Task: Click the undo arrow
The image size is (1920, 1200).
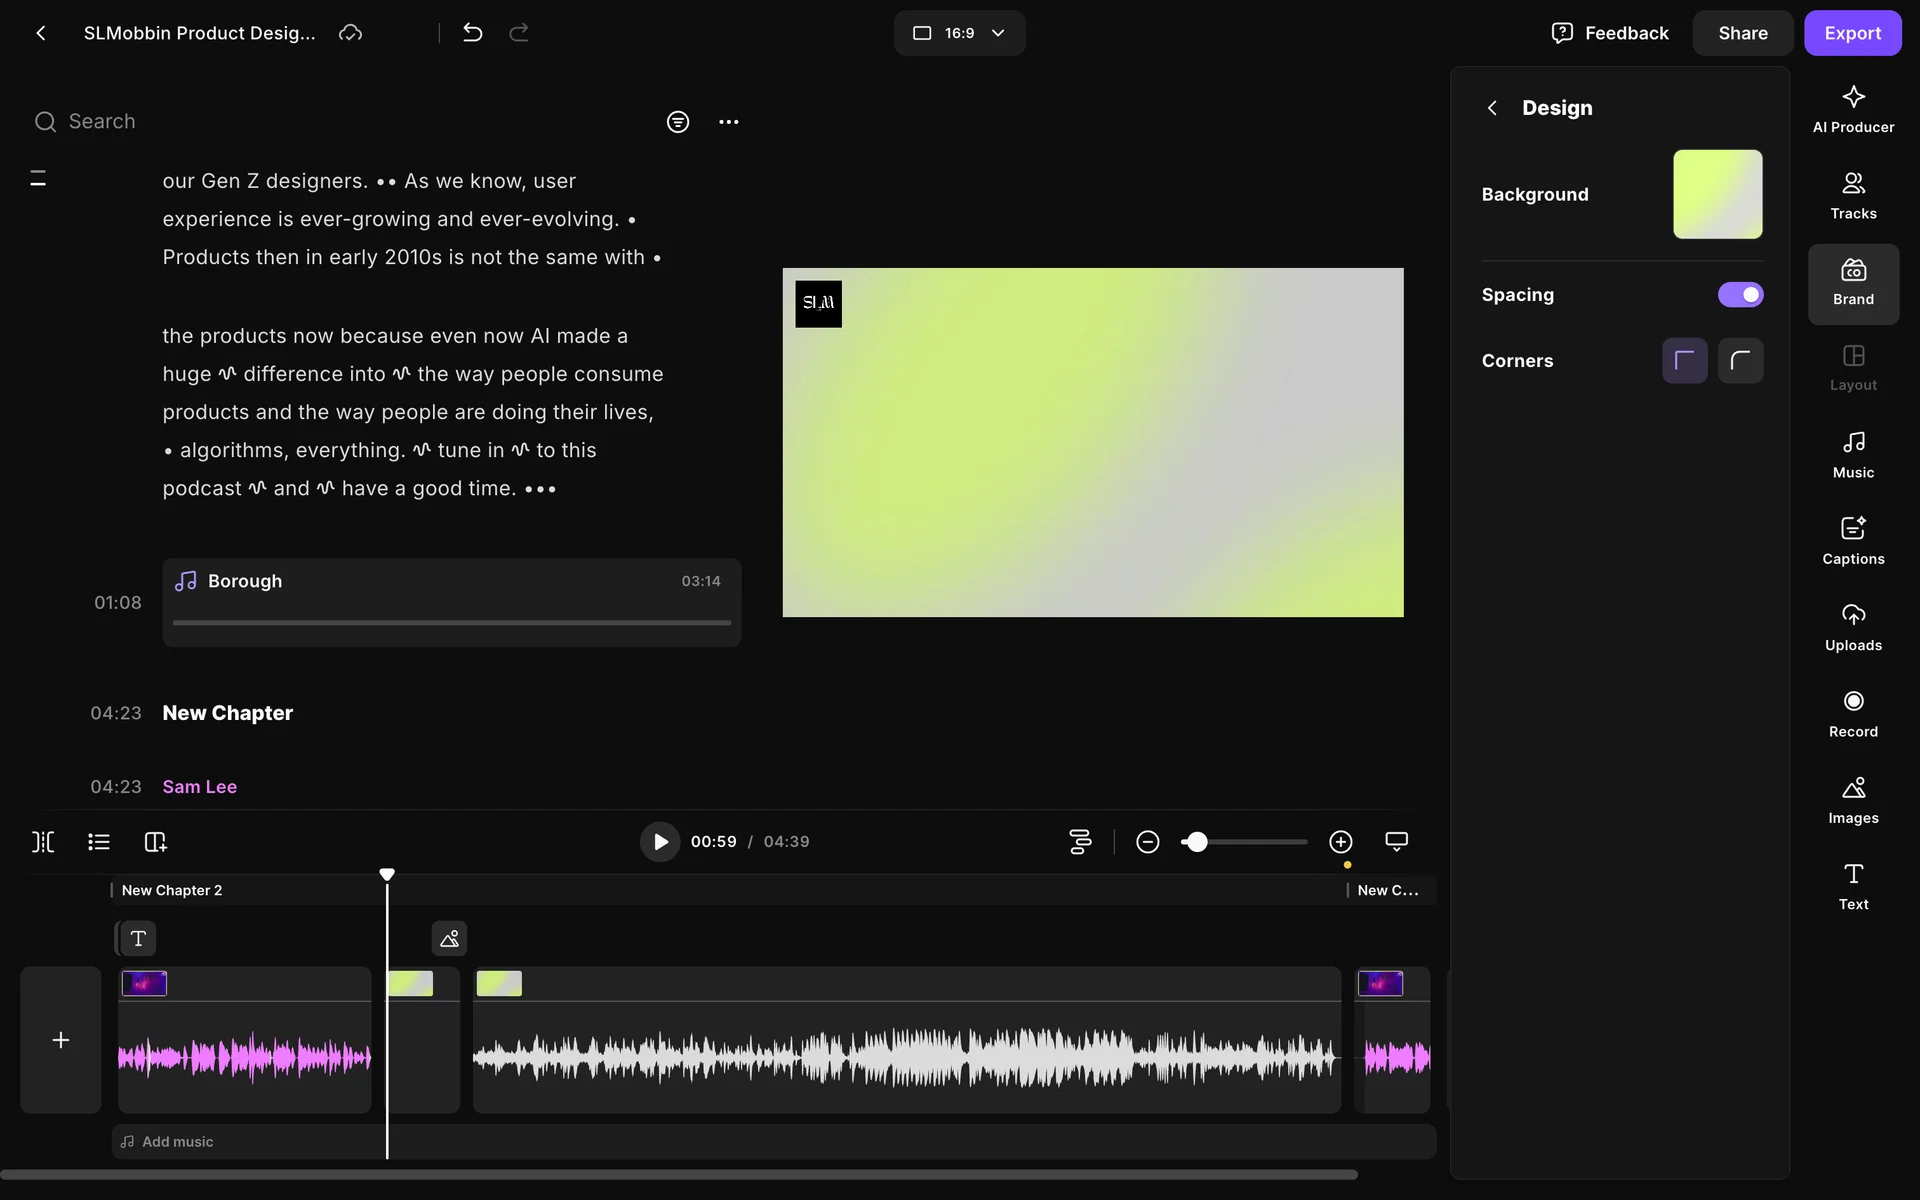Action: [x=472, y=33]
